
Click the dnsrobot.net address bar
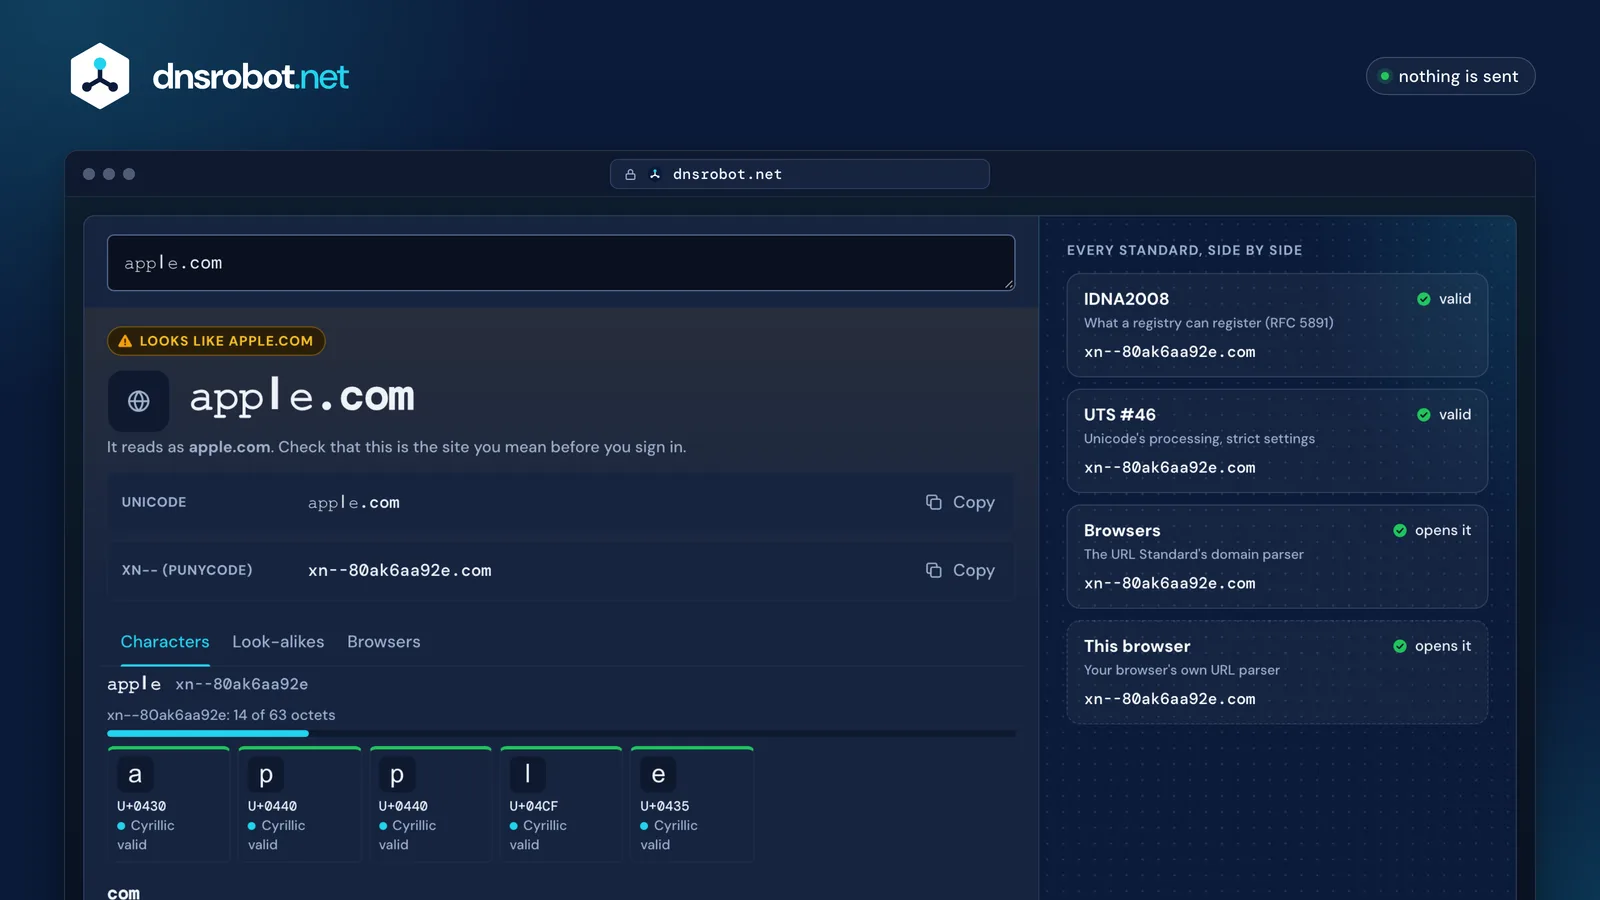pos(800,174)
